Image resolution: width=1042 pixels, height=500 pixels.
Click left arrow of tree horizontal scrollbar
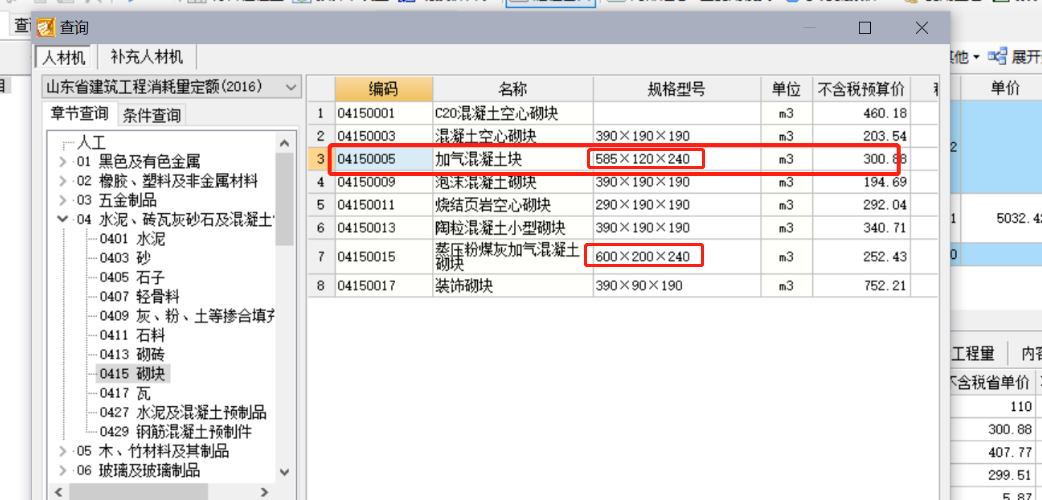tap(58, 492)
